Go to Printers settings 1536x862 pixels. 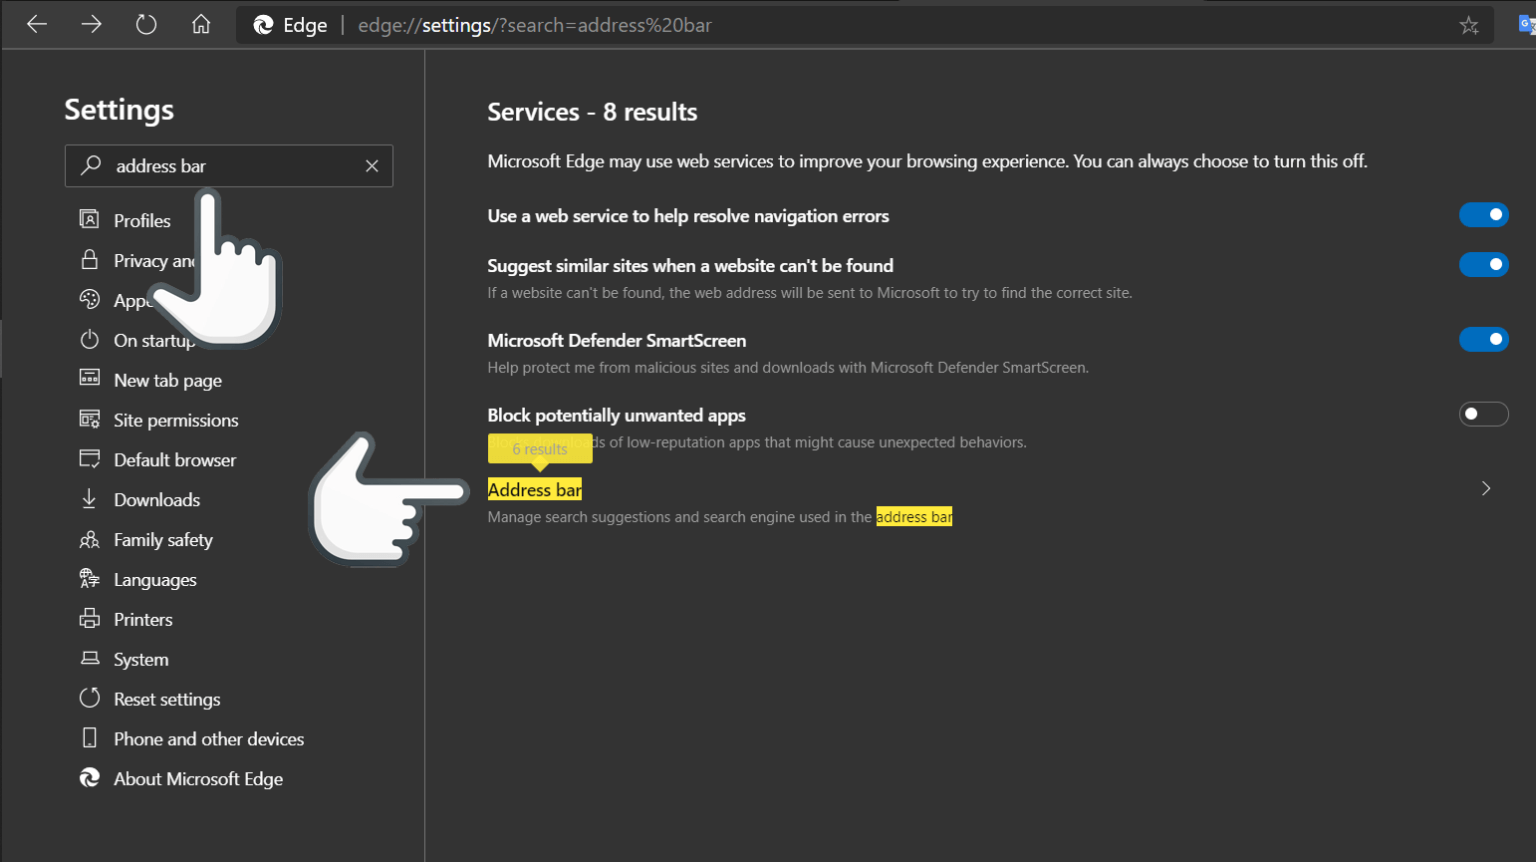(x=143, y=620)
